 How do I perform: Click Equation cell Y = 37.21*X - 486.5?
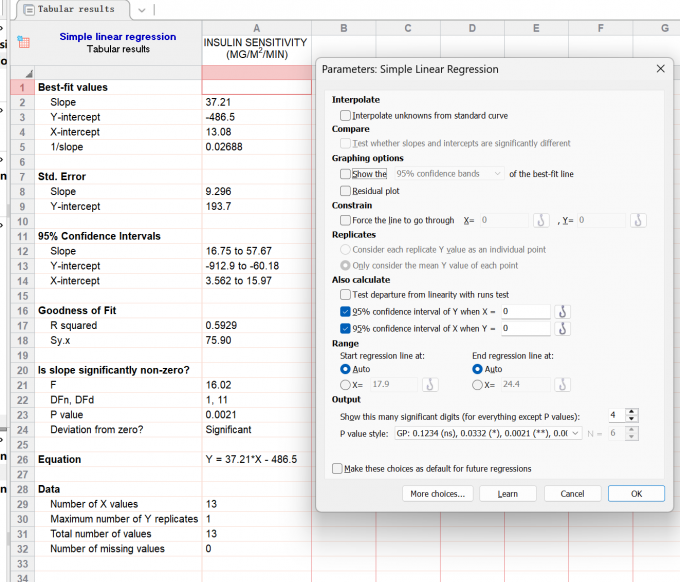pyautogui.click(x=256, y=459)
